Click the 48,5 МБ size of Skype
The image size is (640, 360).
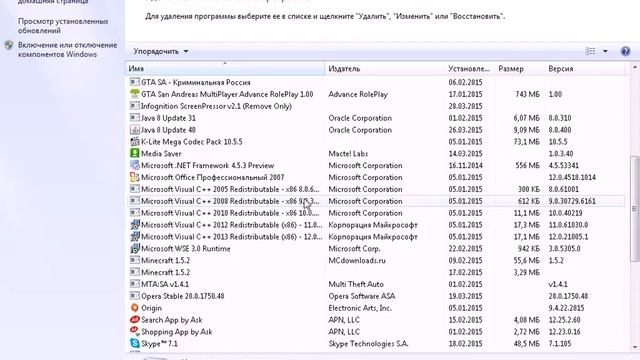pos(527,344)
